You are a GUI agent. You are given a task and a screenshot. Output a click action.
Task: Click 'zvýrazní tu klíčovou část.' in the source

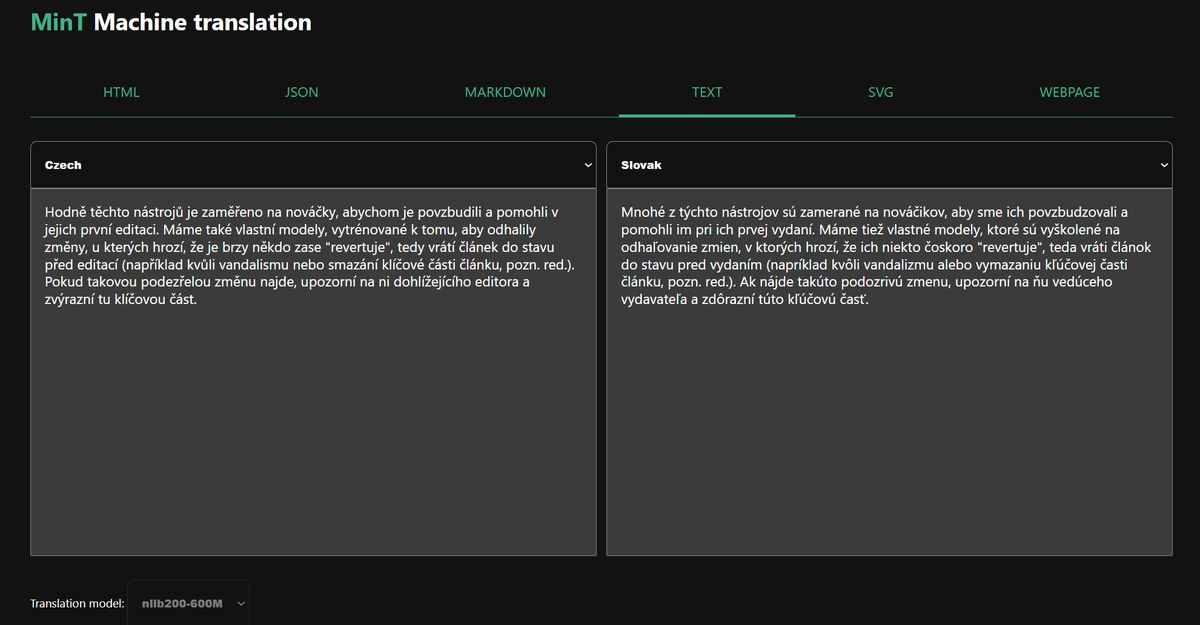click(x=121, y=300)
